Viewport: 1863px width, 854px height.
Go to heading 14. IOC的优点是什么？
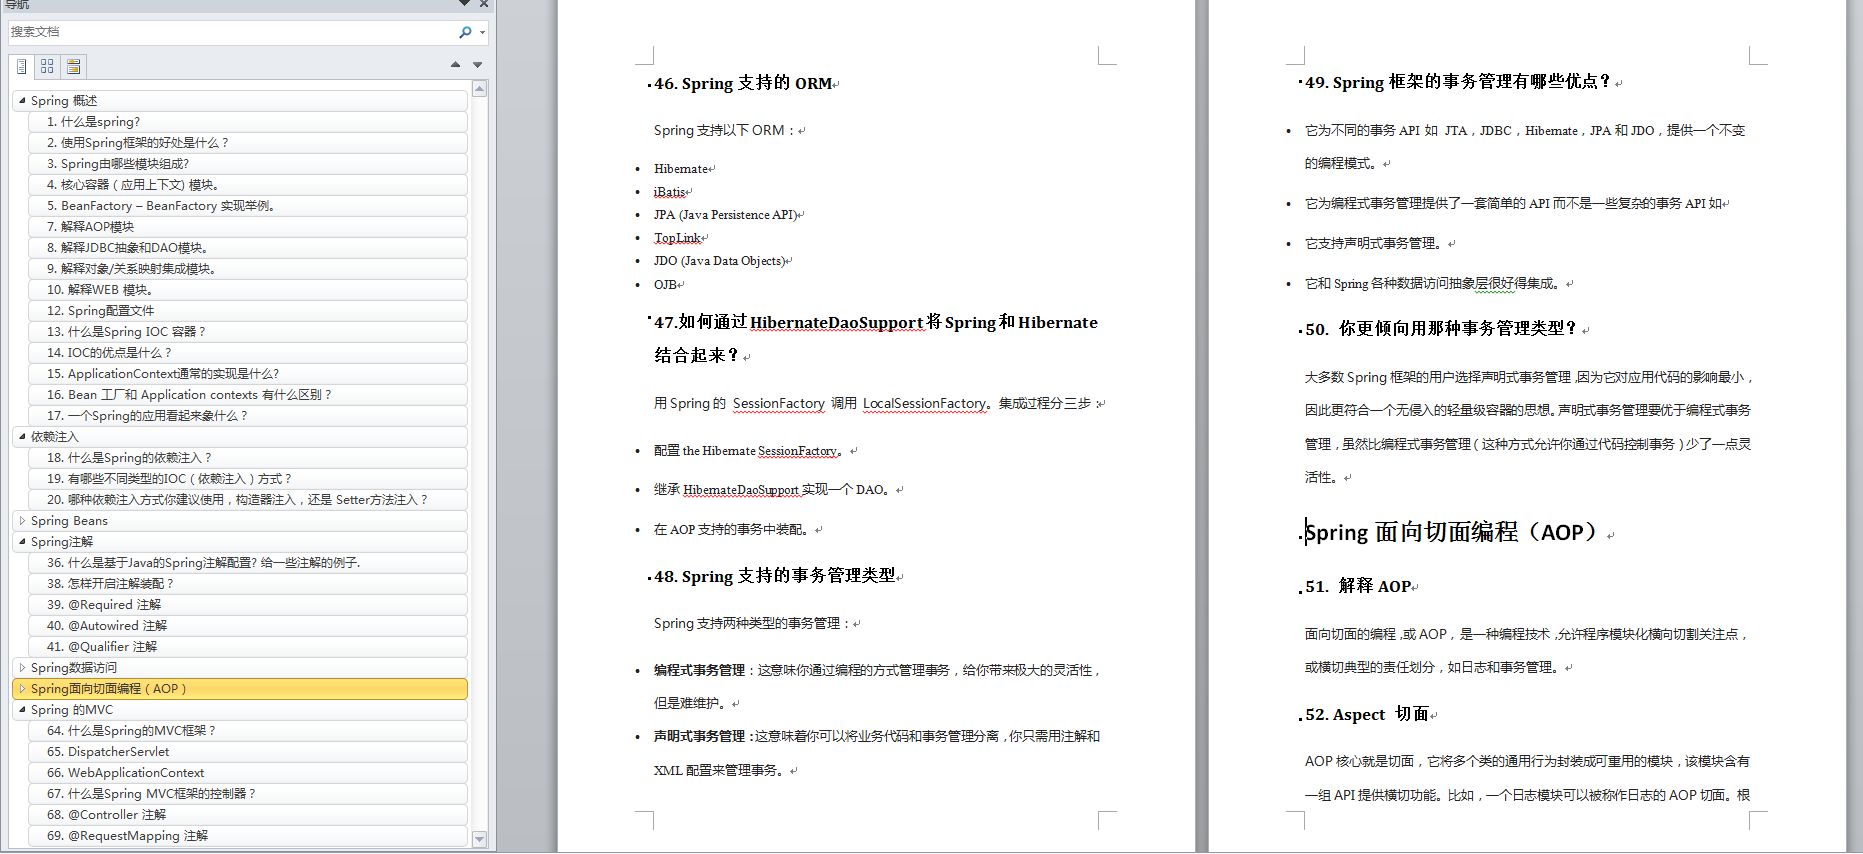(247, 353)
